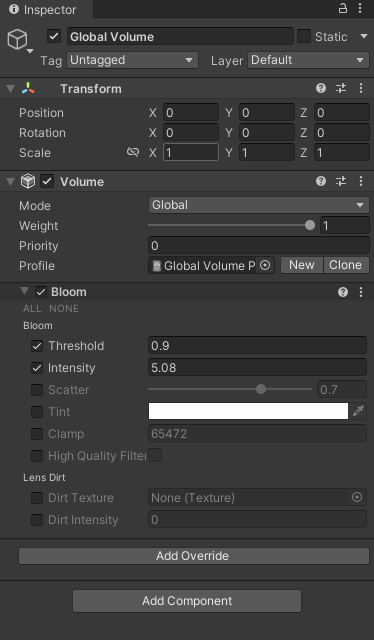Adjust the Weight slider handle
The image size is (374, 640).
(x=310, y=225)
